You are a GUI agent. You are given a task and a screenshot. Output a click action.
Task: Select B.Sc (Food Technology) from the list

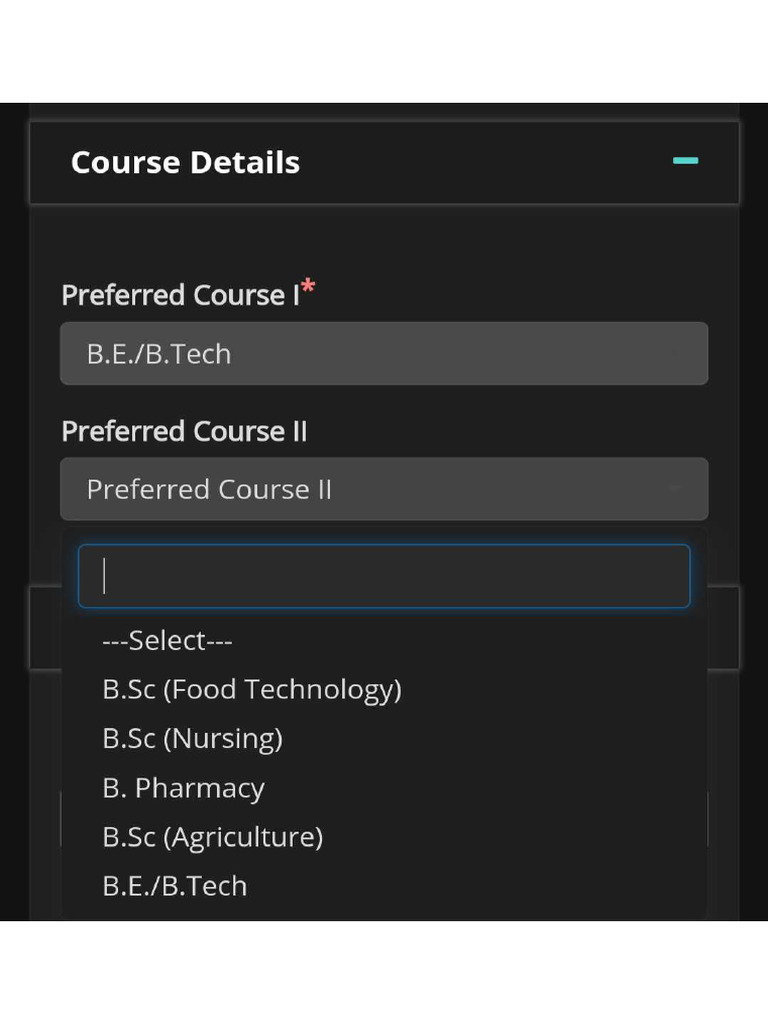252,689
